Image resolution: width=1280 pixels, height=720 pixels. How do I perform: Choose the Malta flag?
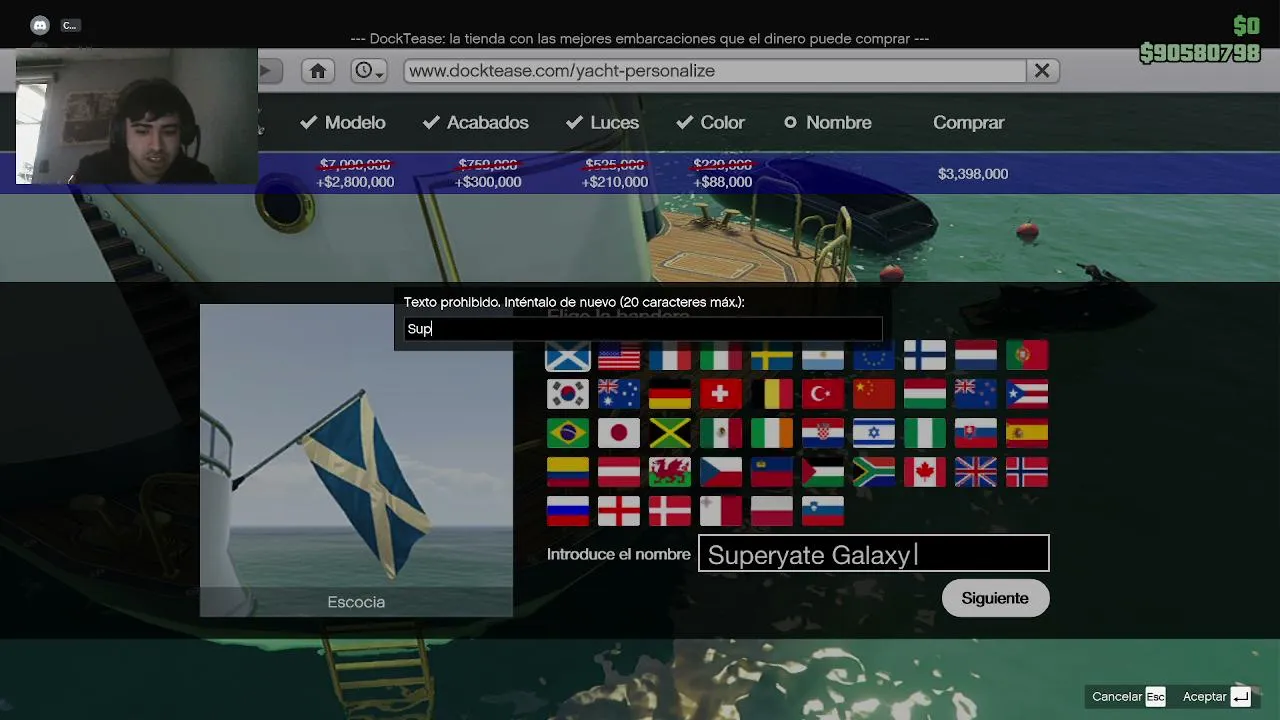pyautogui.click(x=721, y=511)
